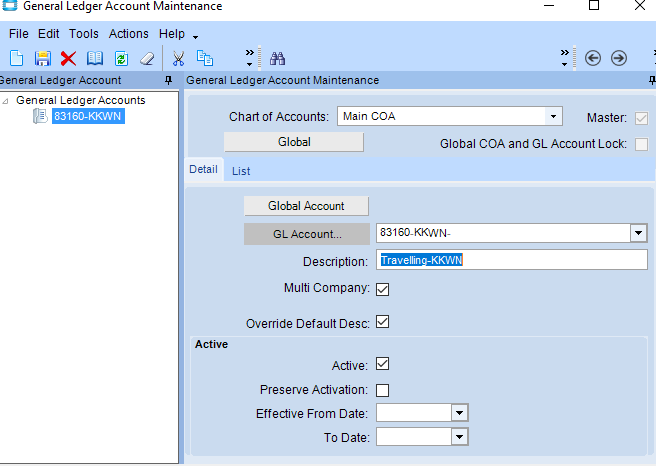
Task: Click the Global button
Action: click(294, 142)
